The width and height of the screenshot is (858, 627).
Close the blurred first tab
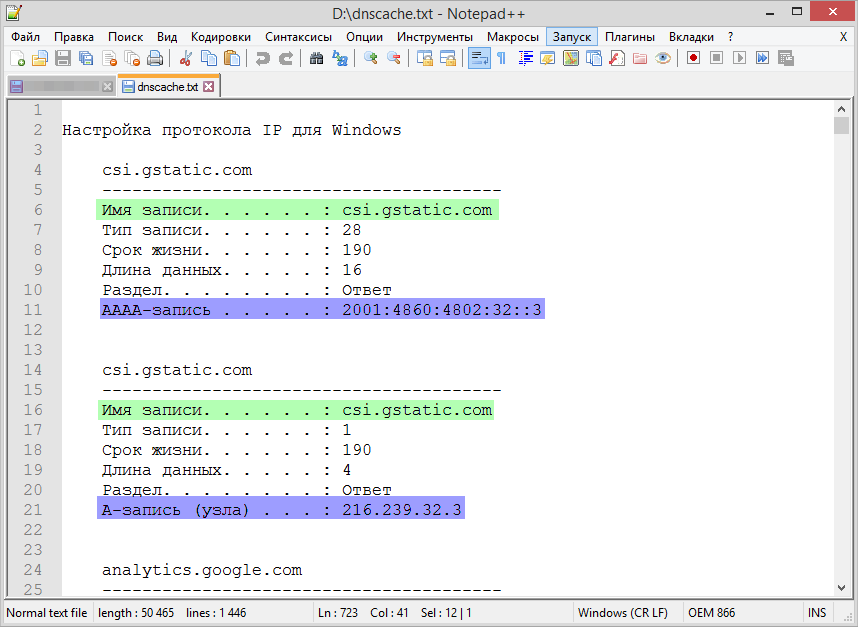[x=107, y=87]
